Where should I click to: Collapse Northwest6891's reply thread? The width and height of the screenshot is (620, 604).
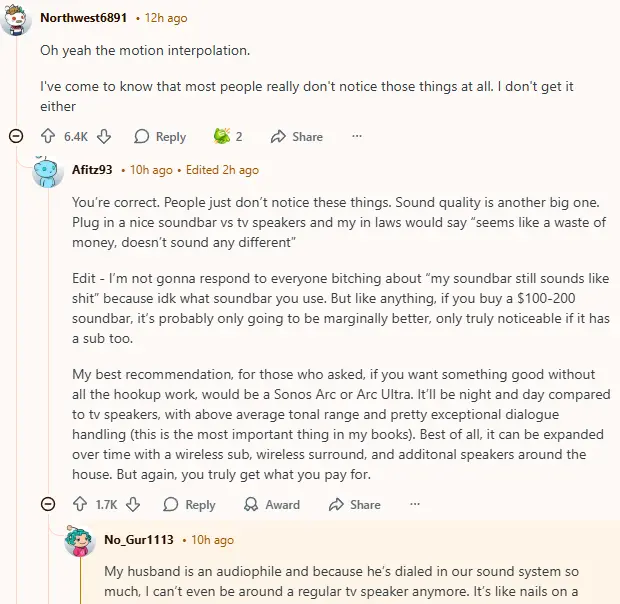(x=16, y=136)
